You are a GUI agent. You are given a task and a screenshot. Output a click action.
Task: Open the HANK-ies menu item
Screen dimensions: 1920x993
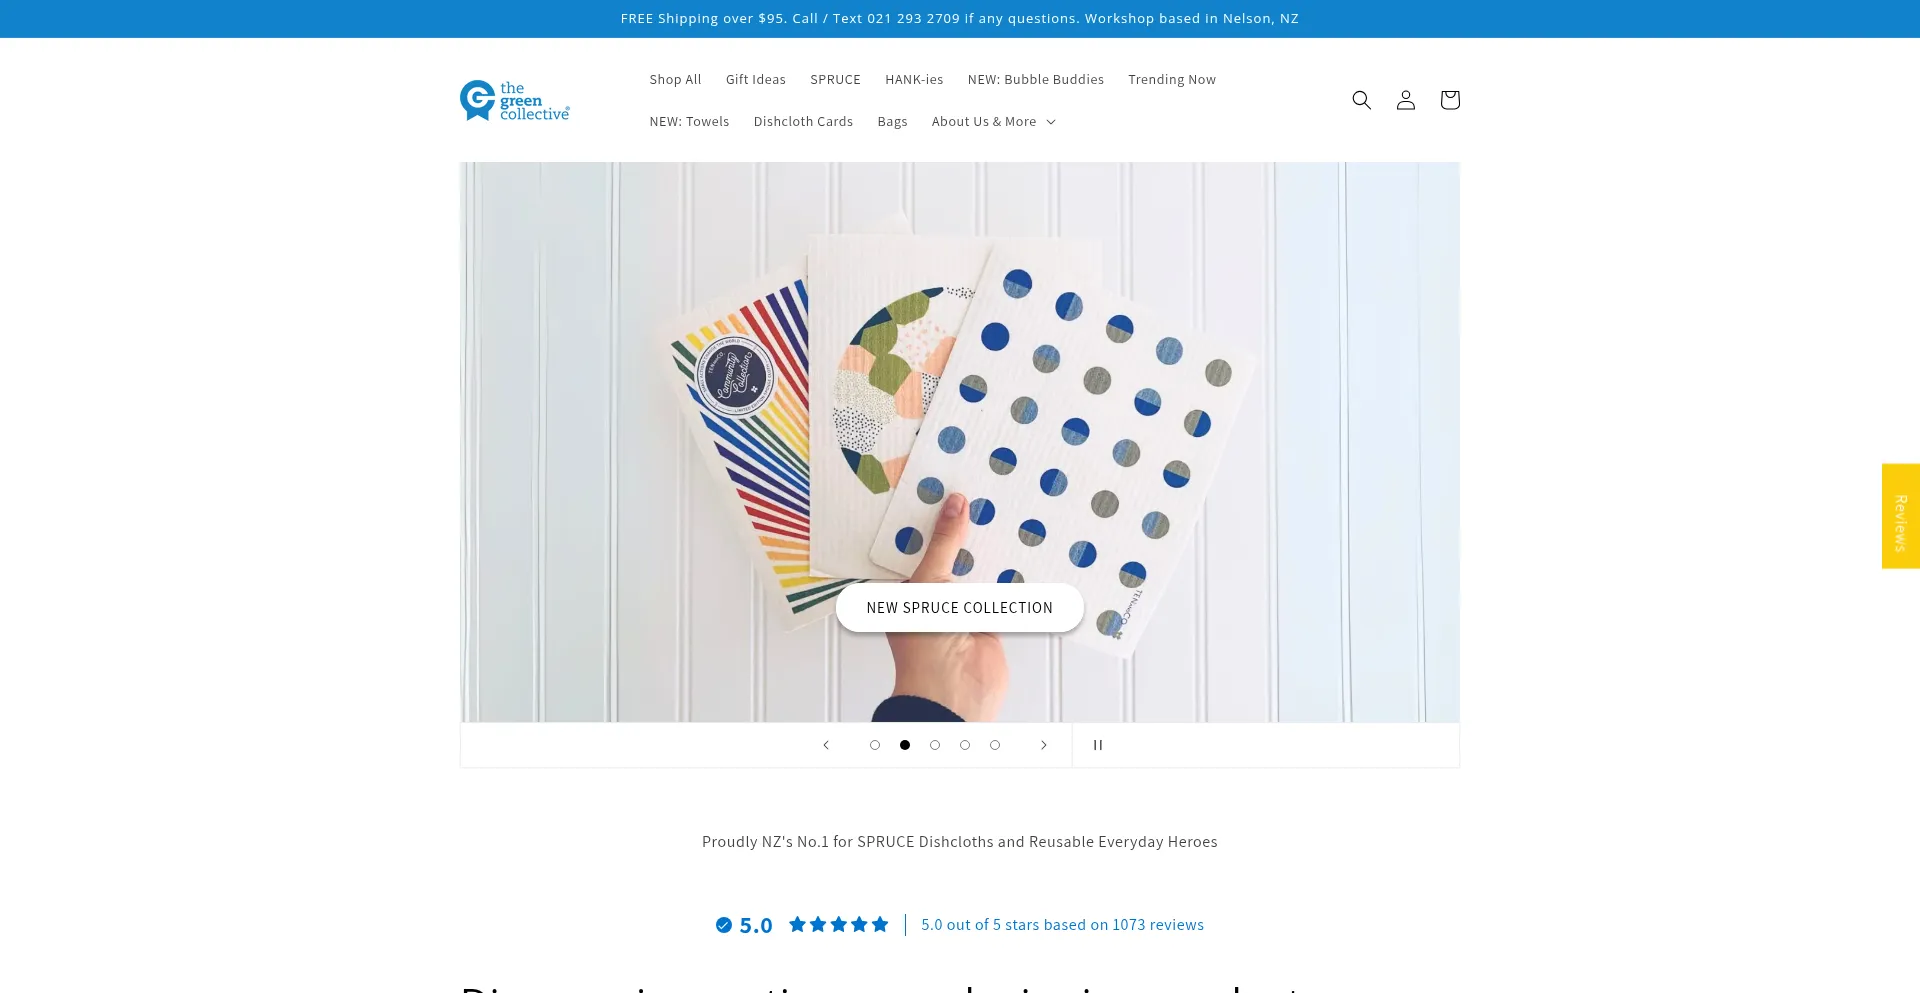point(914,80)
